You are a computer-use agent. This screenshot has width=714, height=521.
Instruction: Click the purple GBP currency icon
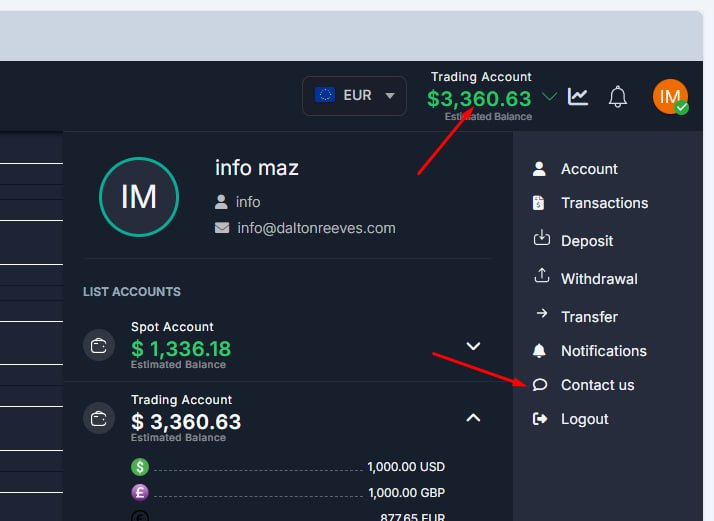pos(140,493)
